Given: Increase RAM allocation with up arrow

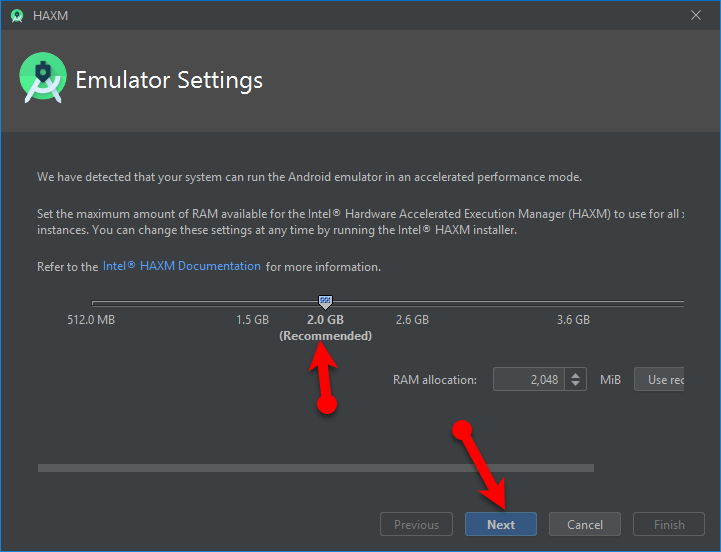Looking at the screenshot, I should click(x=575, y=375).
